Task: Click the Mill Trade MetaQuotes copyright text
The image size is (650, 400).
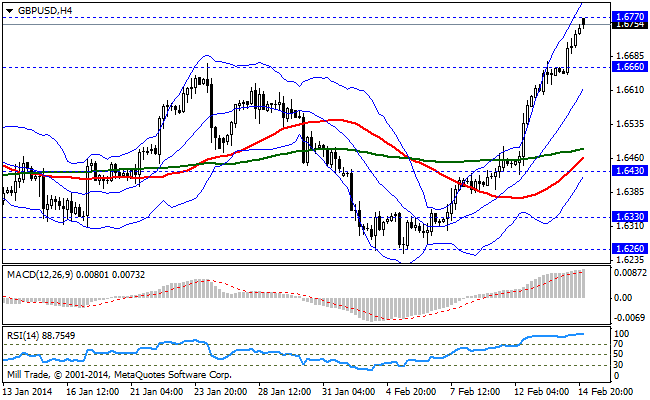Action: 119,375
